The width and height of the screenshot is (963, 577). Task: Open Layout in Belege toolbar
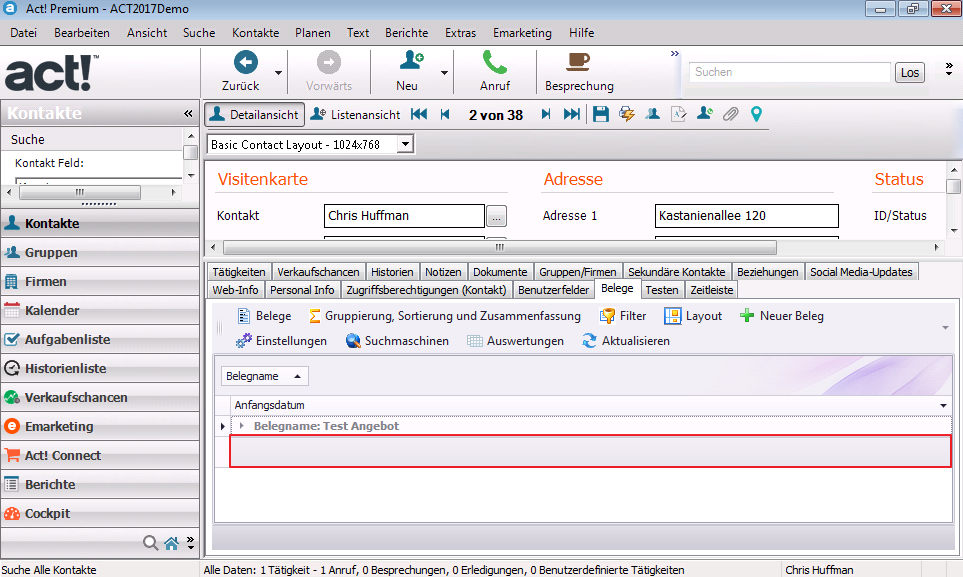point(693,316)
